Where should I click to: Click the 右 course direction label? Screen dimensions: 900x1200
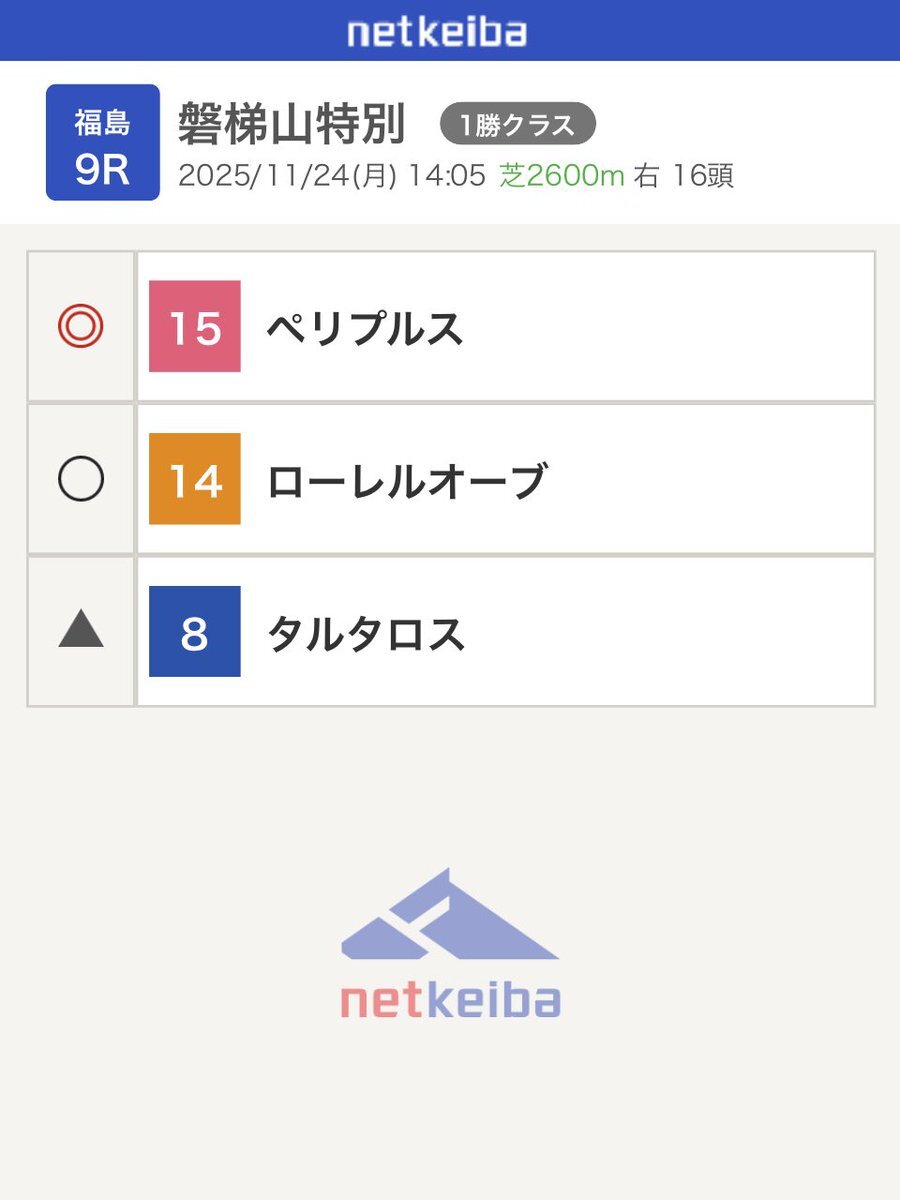[x=647, y=176]
